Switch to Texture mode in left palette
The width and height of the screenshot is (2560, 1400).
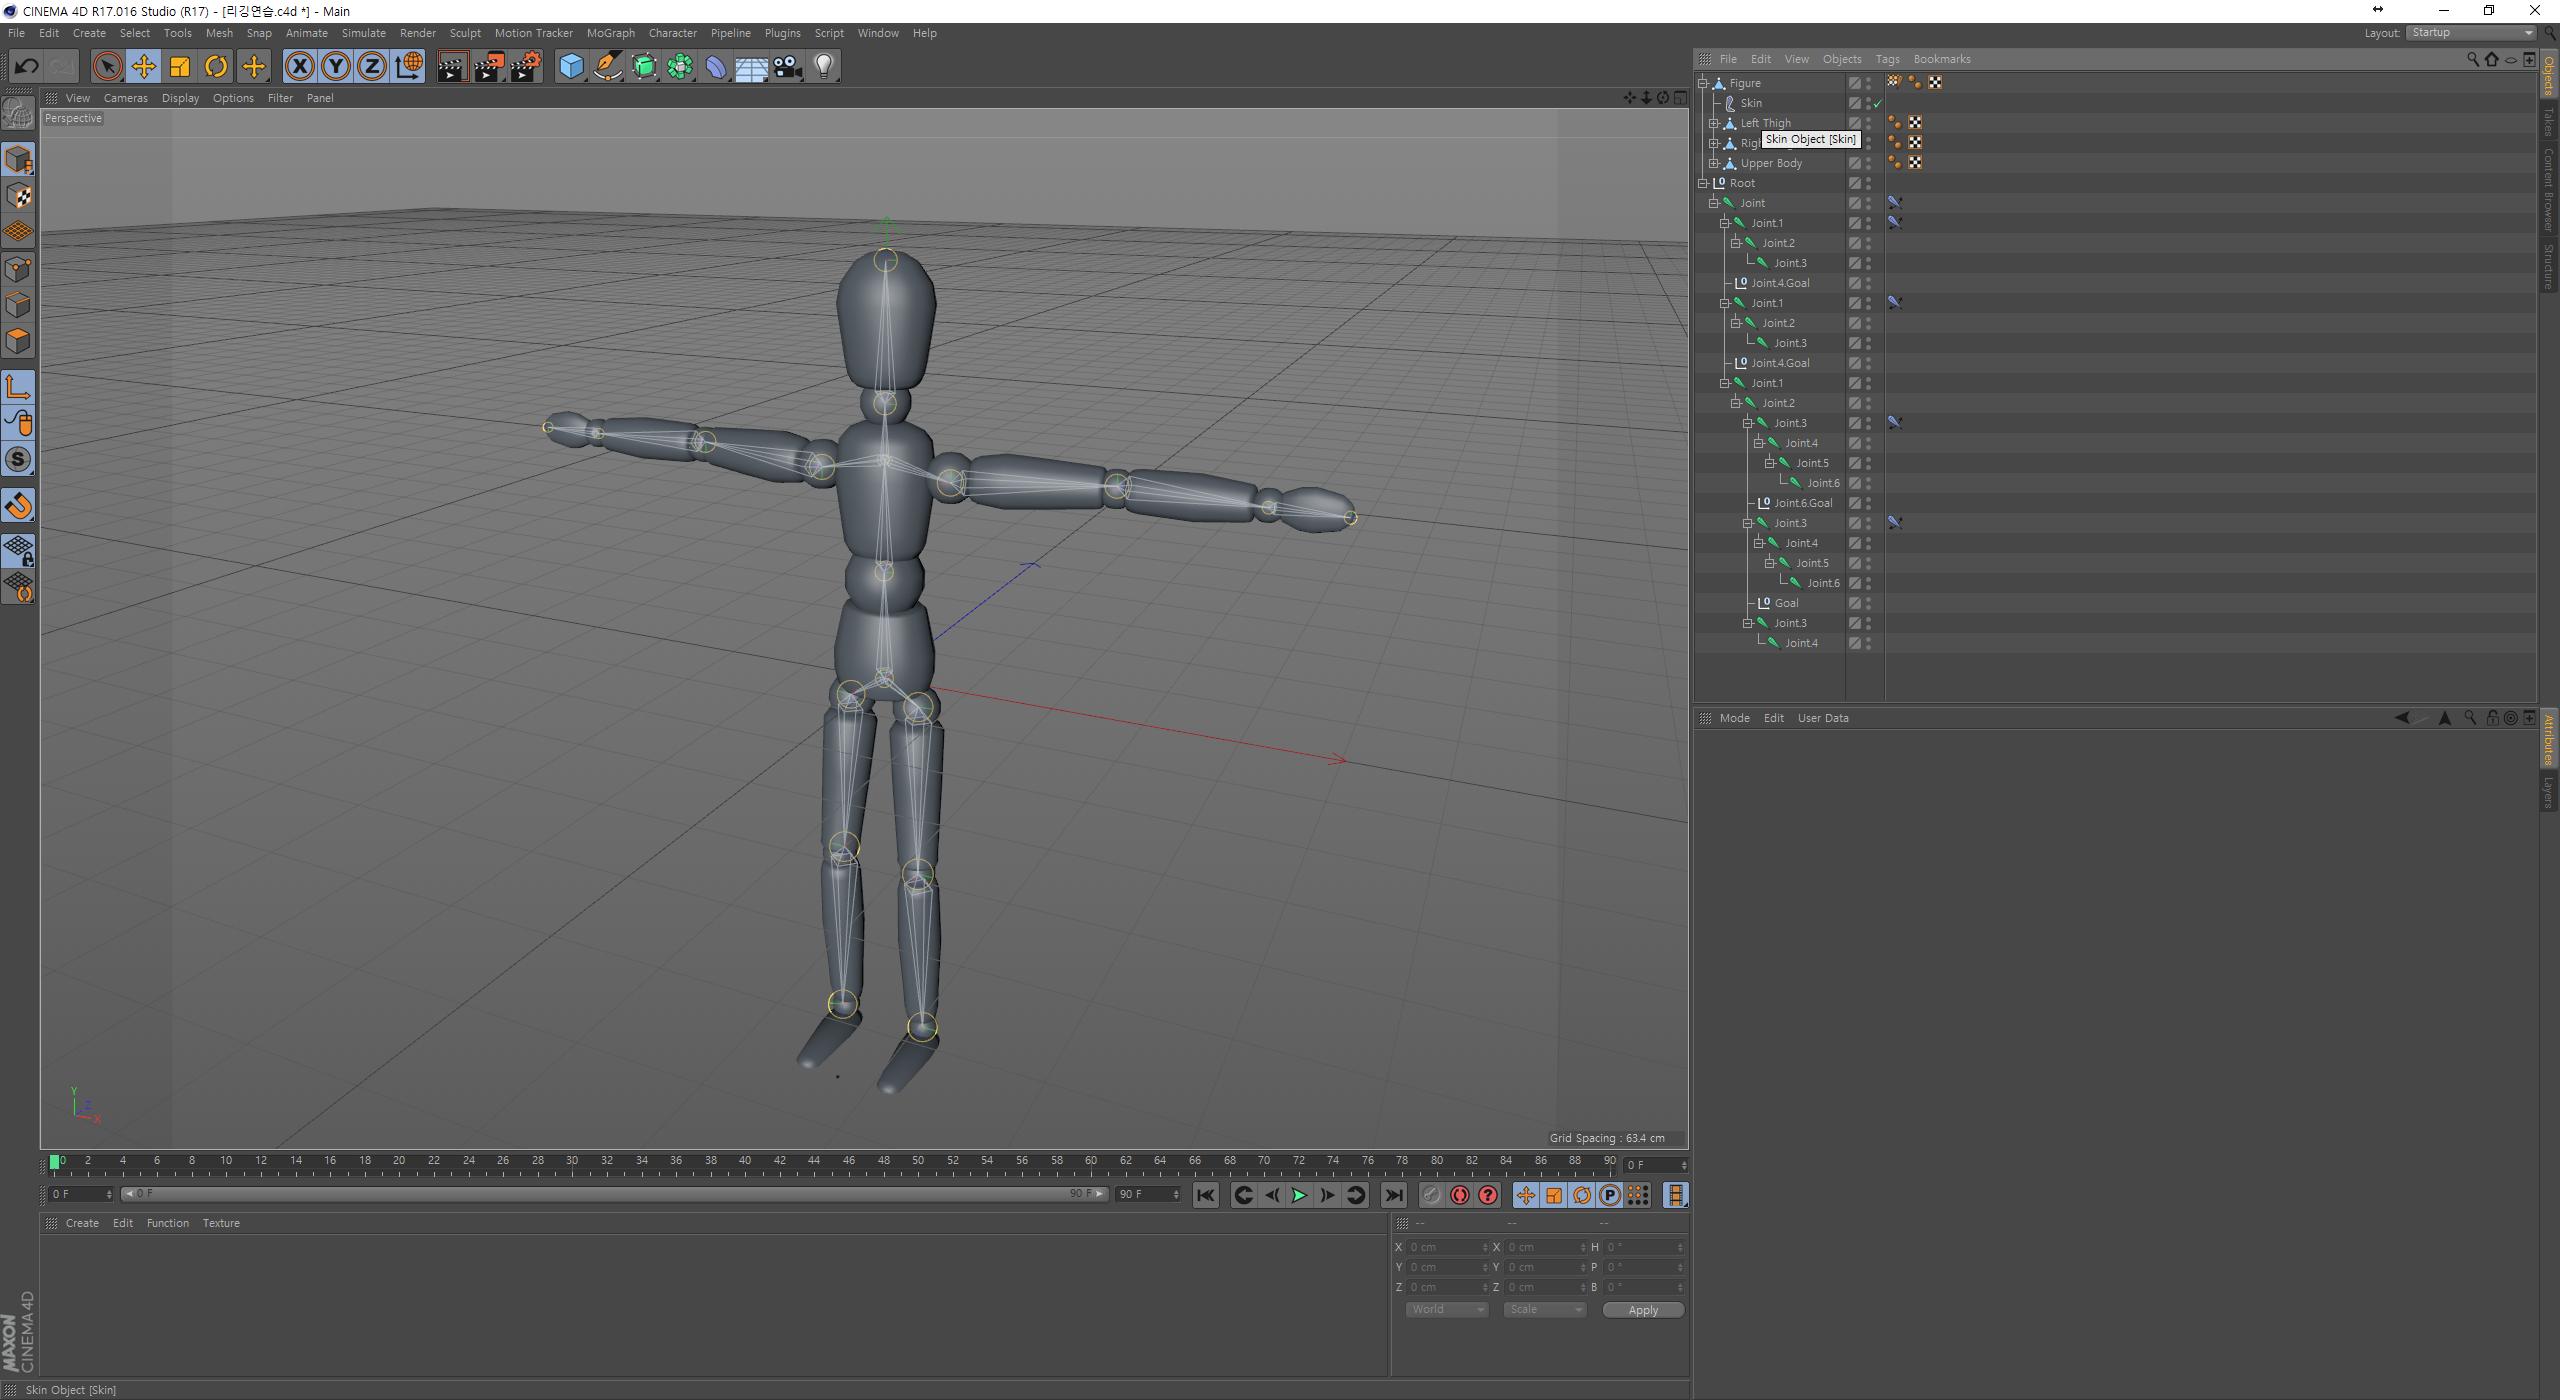[x=18, y=196]
